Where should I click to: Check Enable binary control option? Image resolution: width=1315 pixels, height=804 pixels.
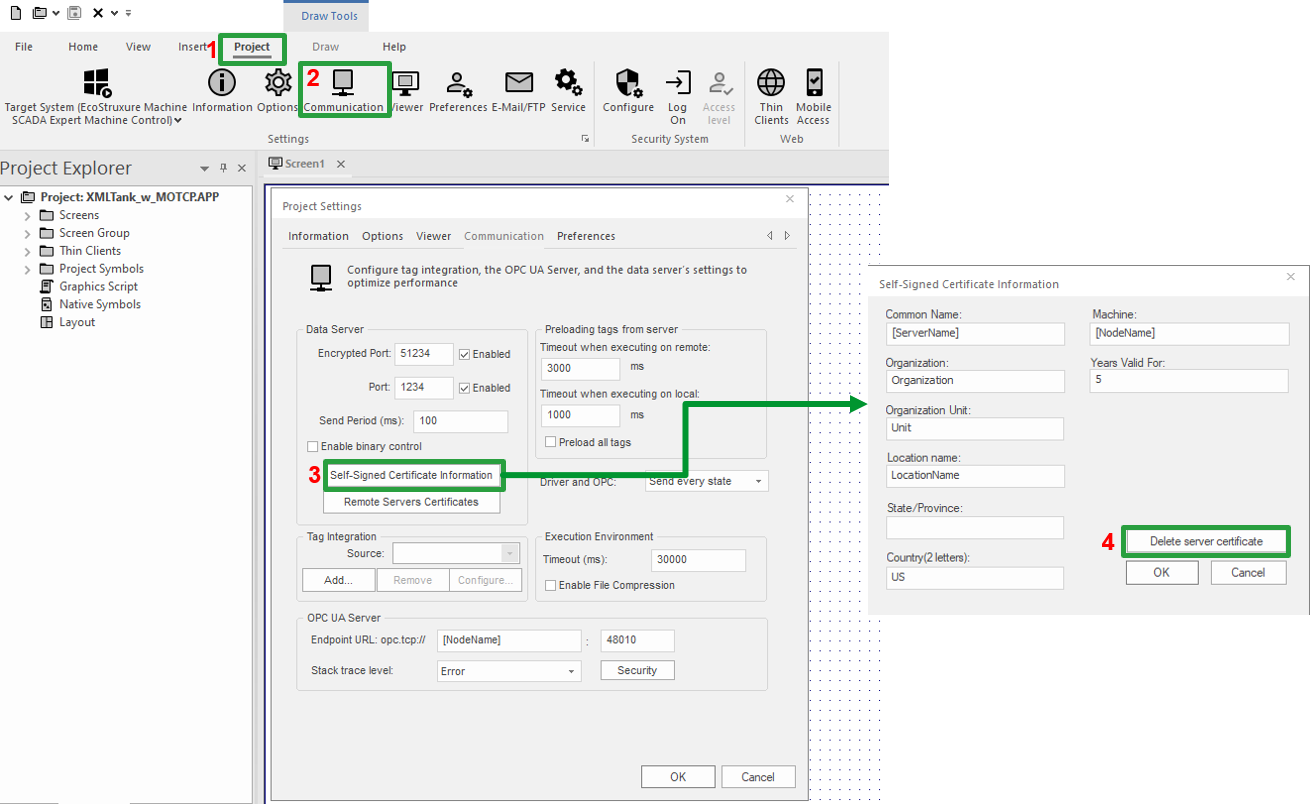coord(313,446)
